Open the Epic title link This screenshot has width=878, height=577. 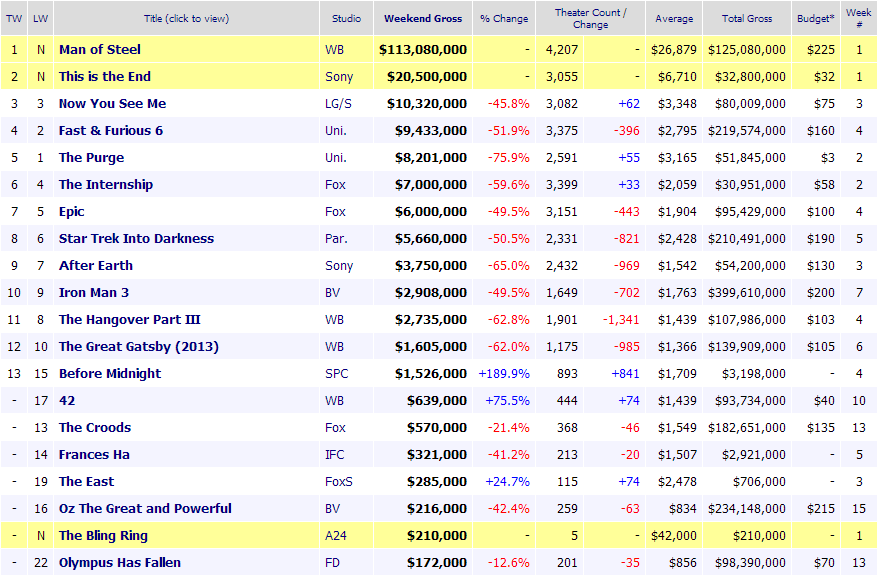click(x=72, y=212)
